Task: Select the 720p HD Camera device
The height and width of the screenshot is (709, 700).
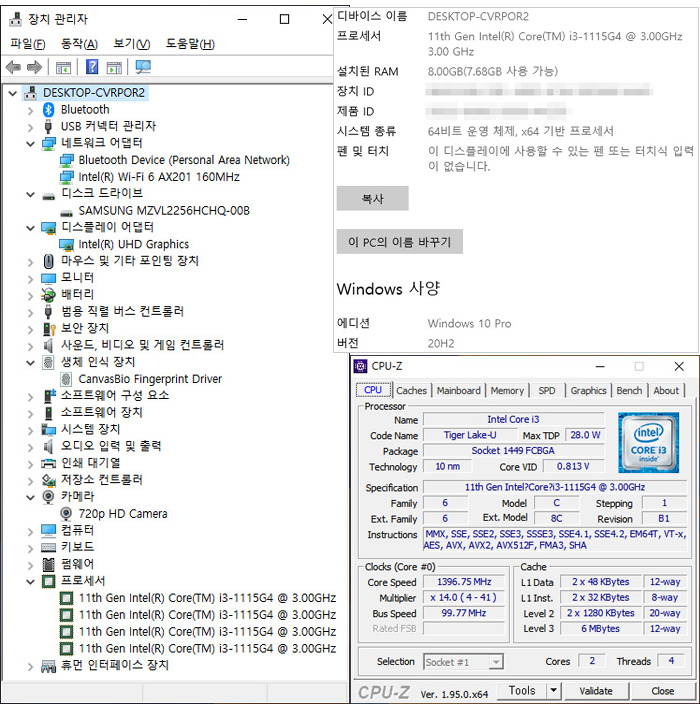Action: [x=123, y=514]
